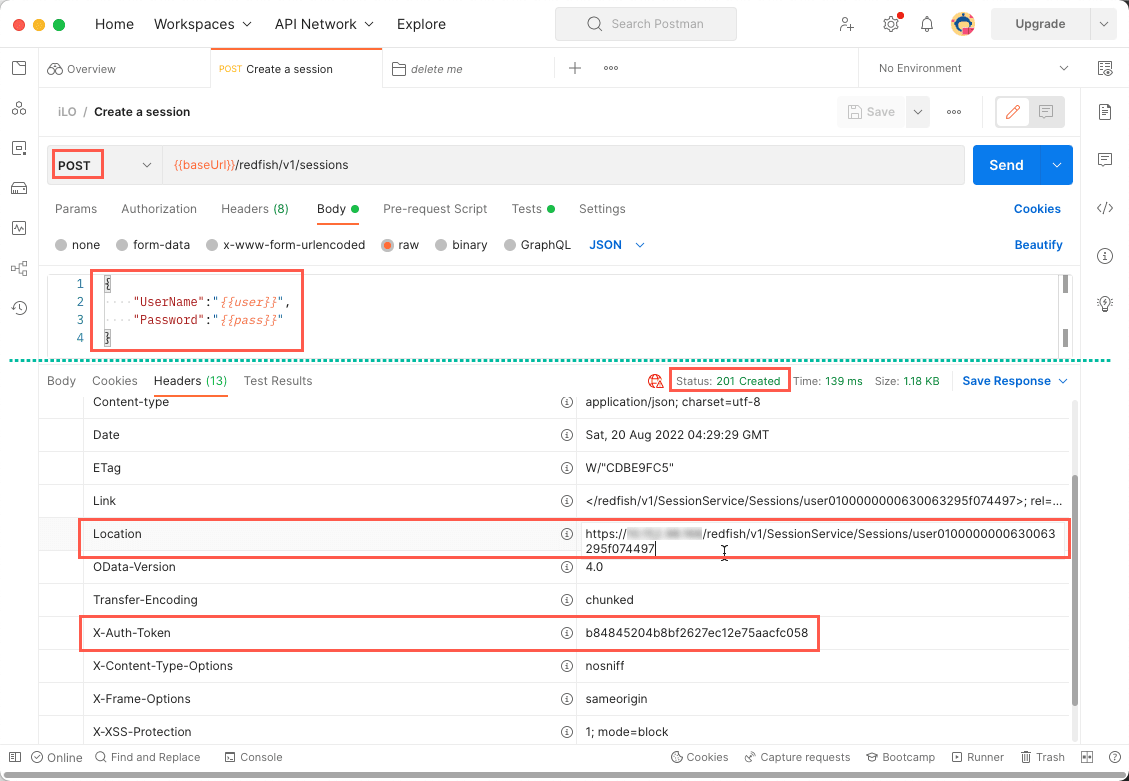Open the Cookies link beside Settings

pyautogui.click(x=1037, y=209)
